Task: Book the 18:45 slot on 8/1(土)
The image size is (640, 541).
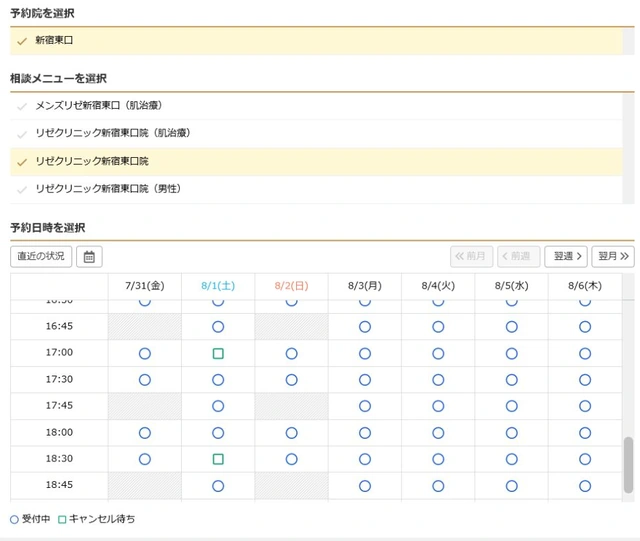Action: click(218, 486)
